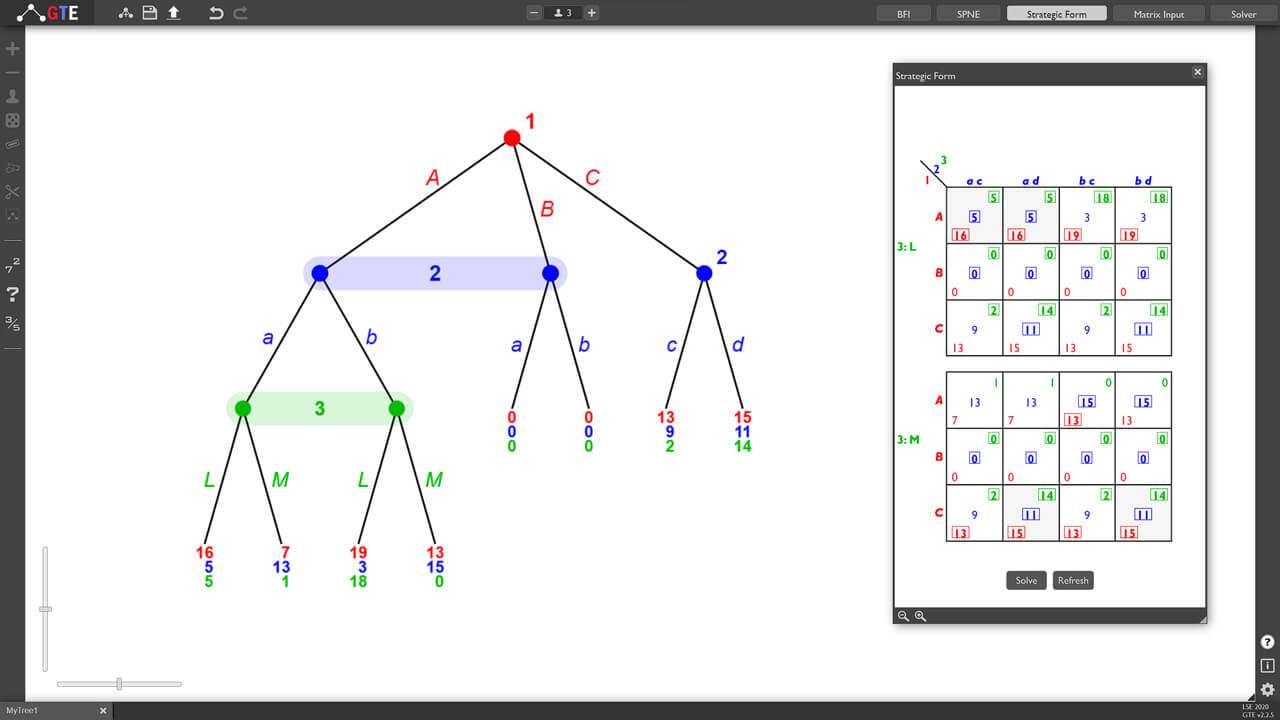Select the information set link tool
Viewport: 1280px width, 720px height.
coord(13,144)
